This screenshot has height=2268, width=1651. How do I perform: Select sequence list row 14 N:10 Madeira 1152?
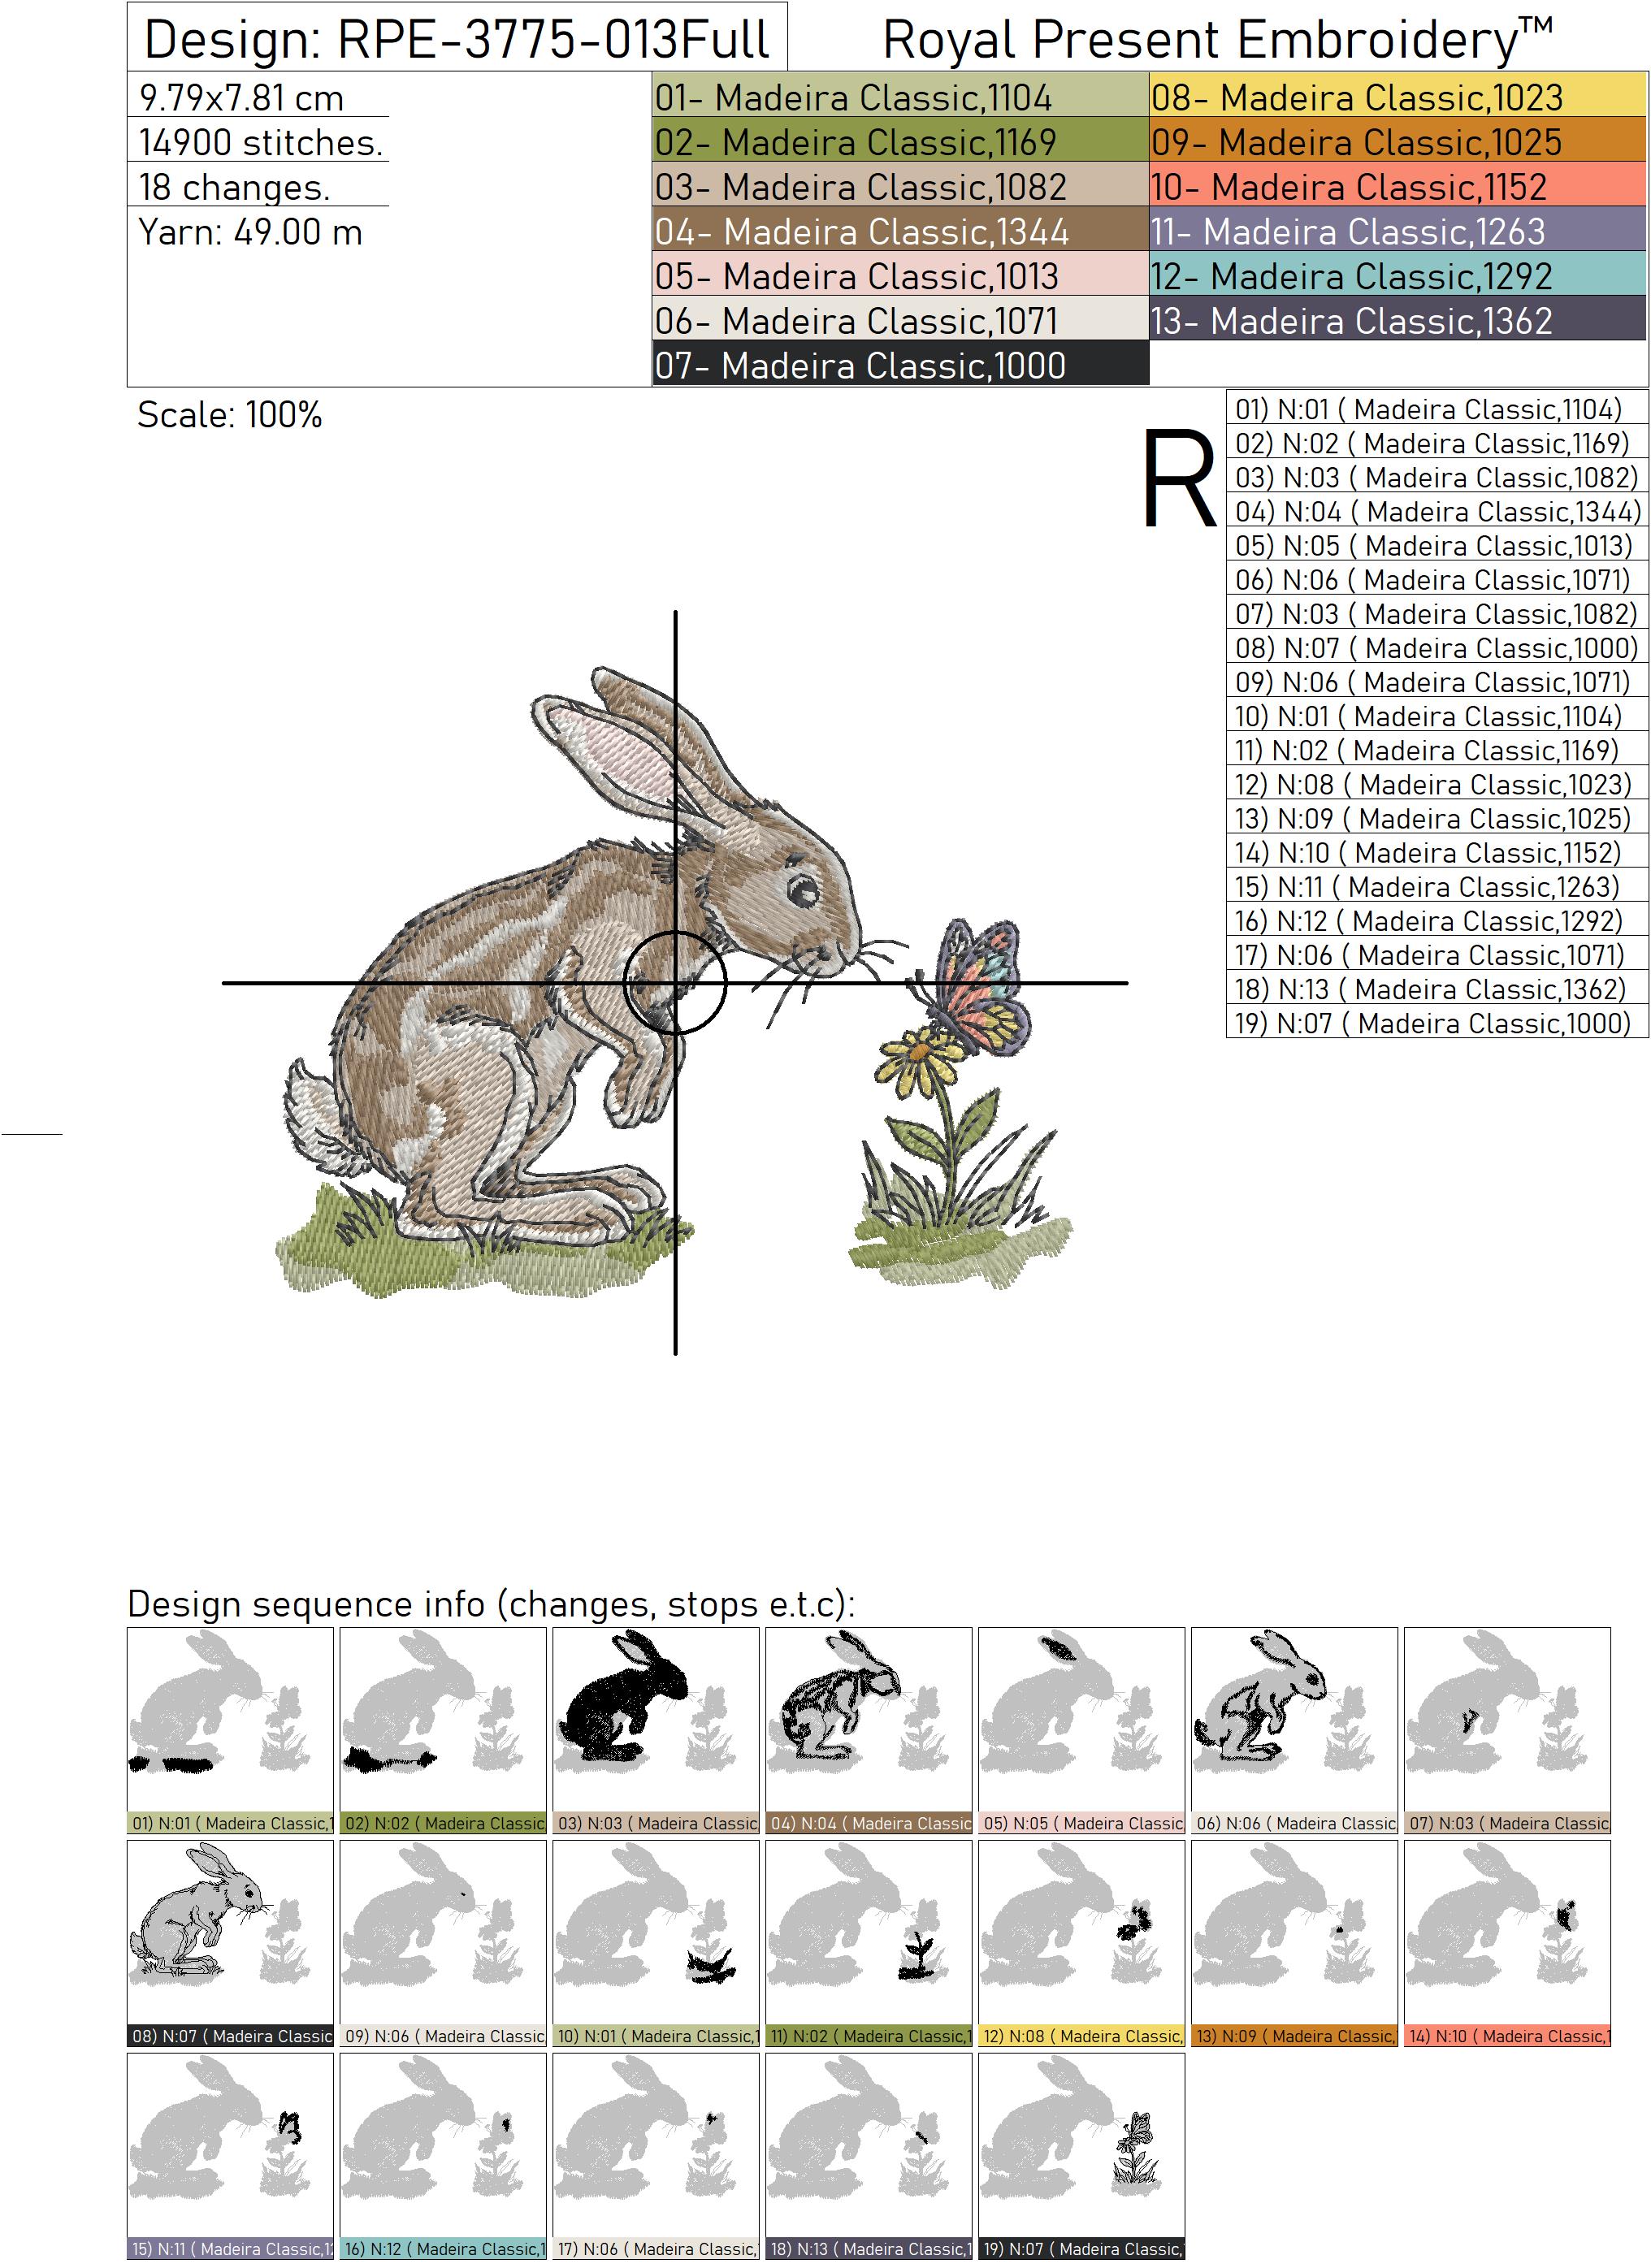click(1436, 853)
